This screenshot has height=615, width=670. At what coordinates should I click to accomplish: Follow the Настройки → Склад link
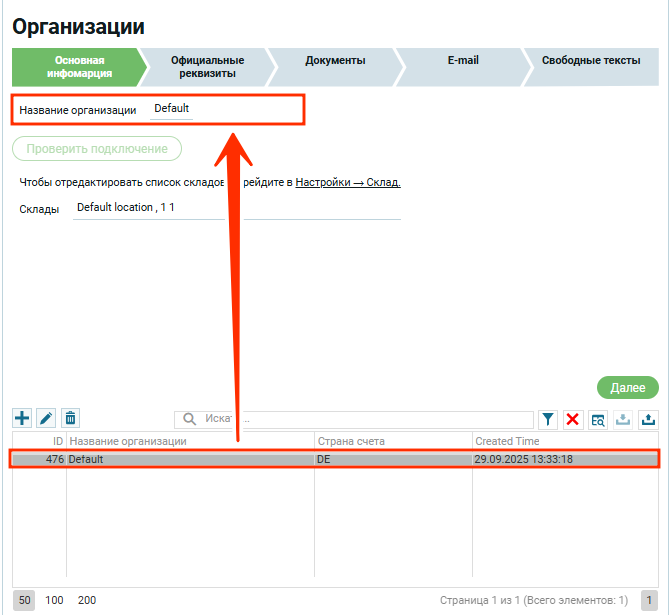(347, 182)
